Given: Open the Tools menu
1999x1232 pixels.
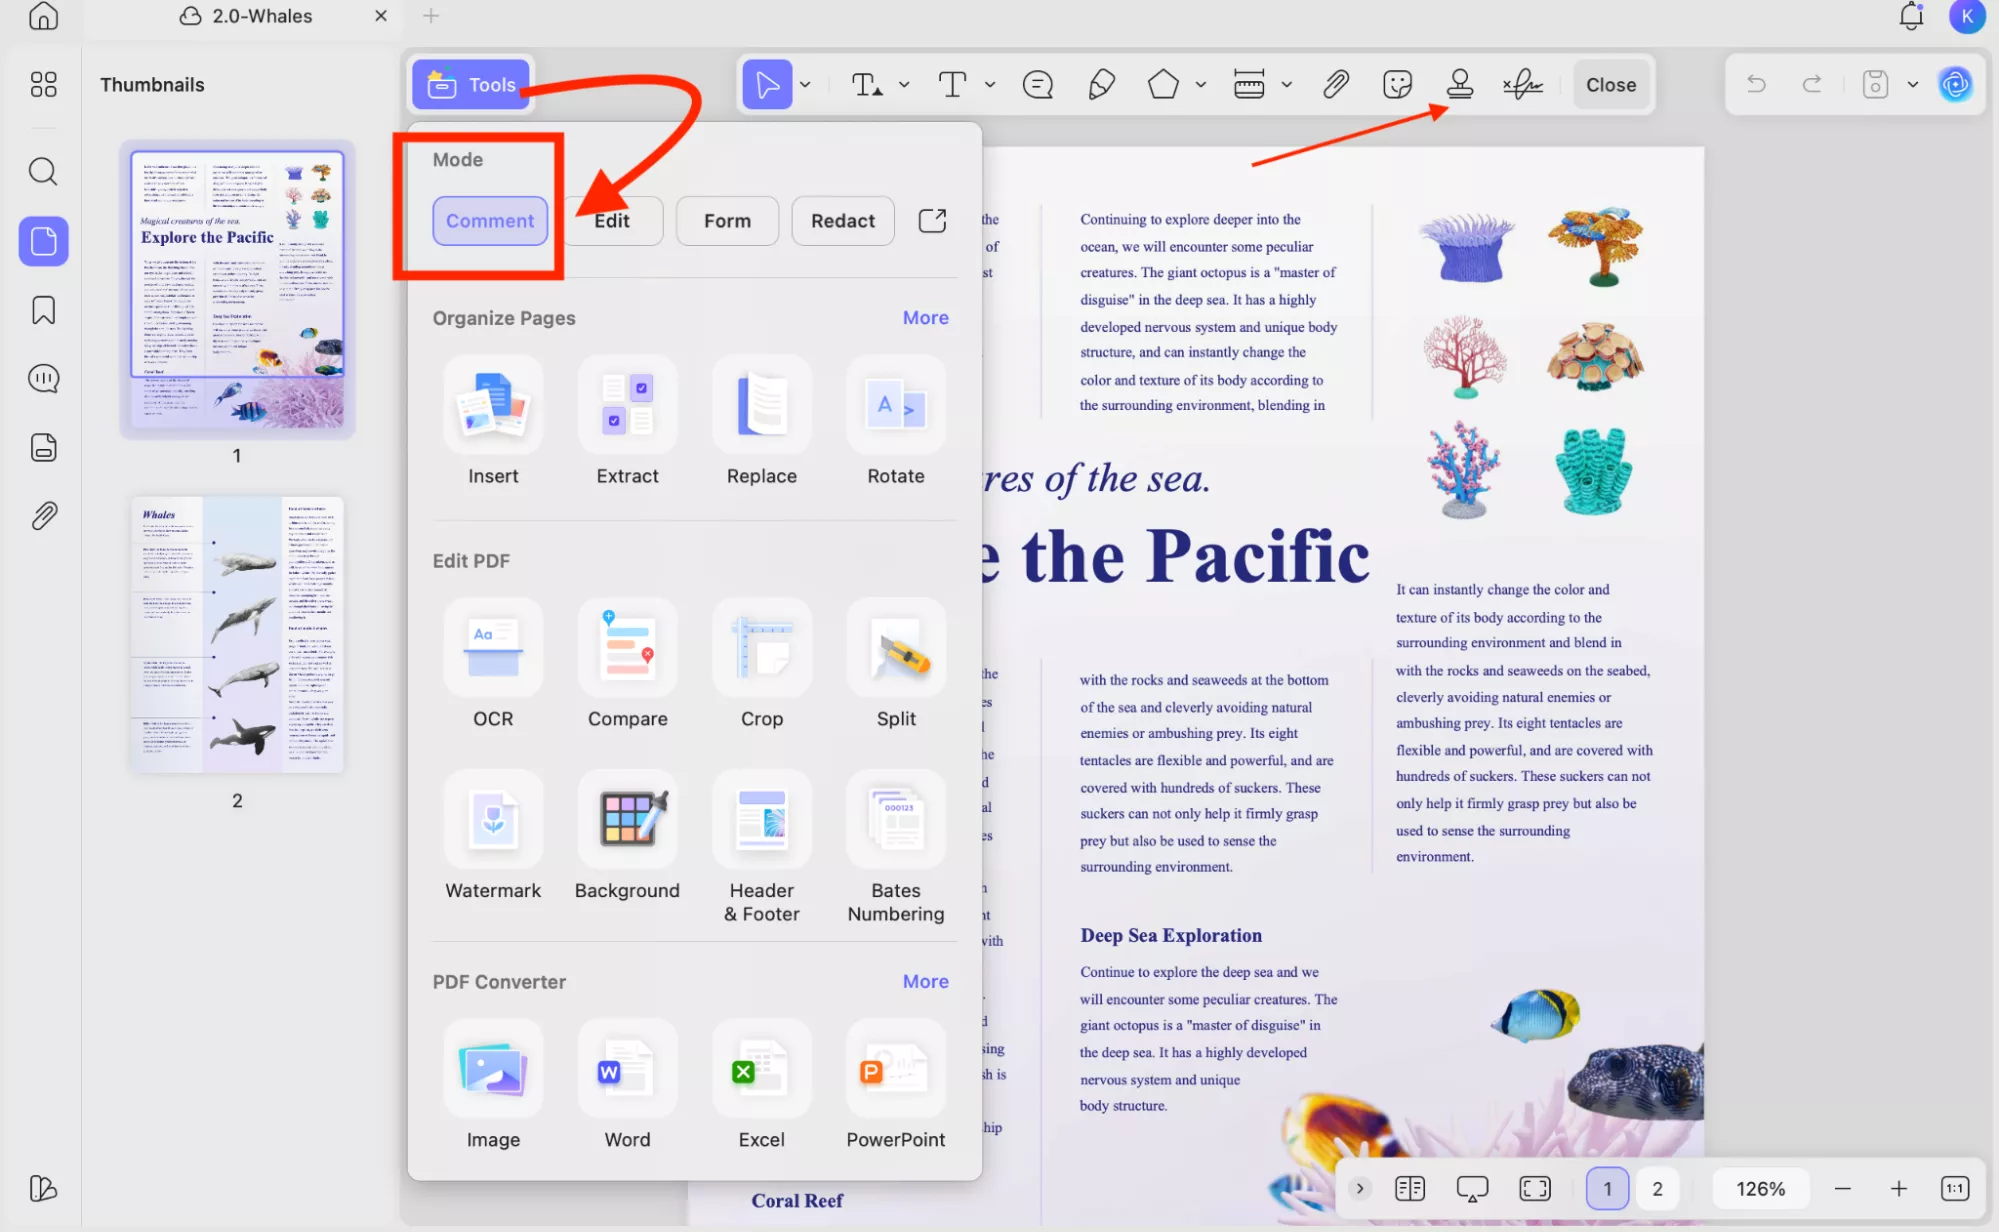Looking at the screenshot, I should click(x=470, y=84).
